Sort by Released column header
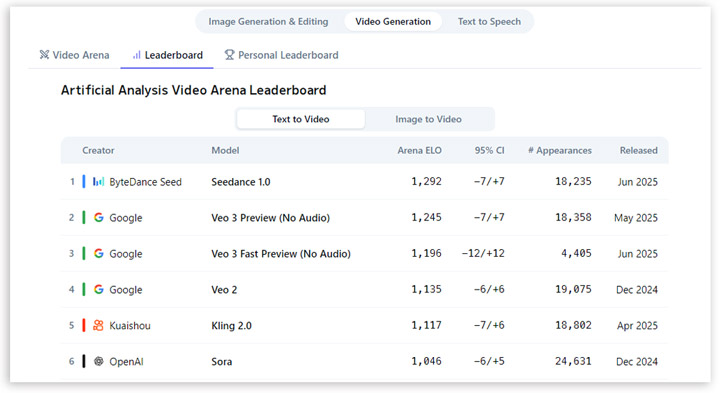 point(638,150)
